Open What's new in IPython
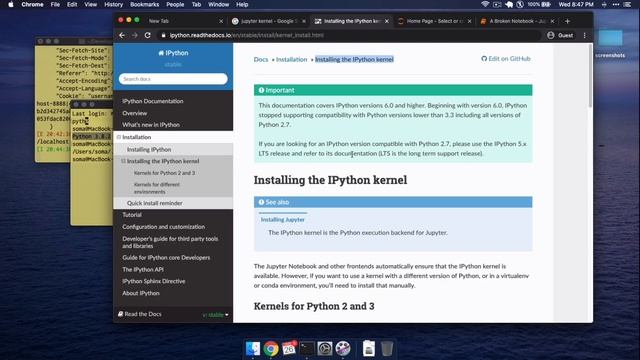640x360 pixels. click(151, 125)
